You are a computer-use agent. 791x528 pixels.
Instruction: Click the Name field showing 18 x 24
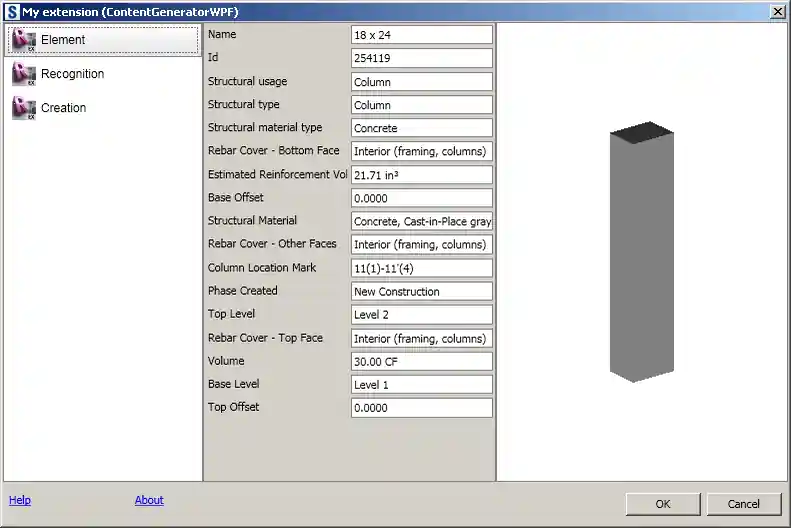click(421, 35)
